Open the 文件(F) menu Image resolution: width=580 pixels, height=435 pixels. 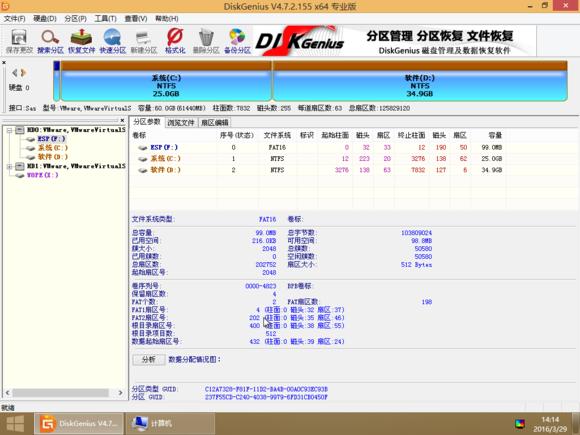coord(14,18)
